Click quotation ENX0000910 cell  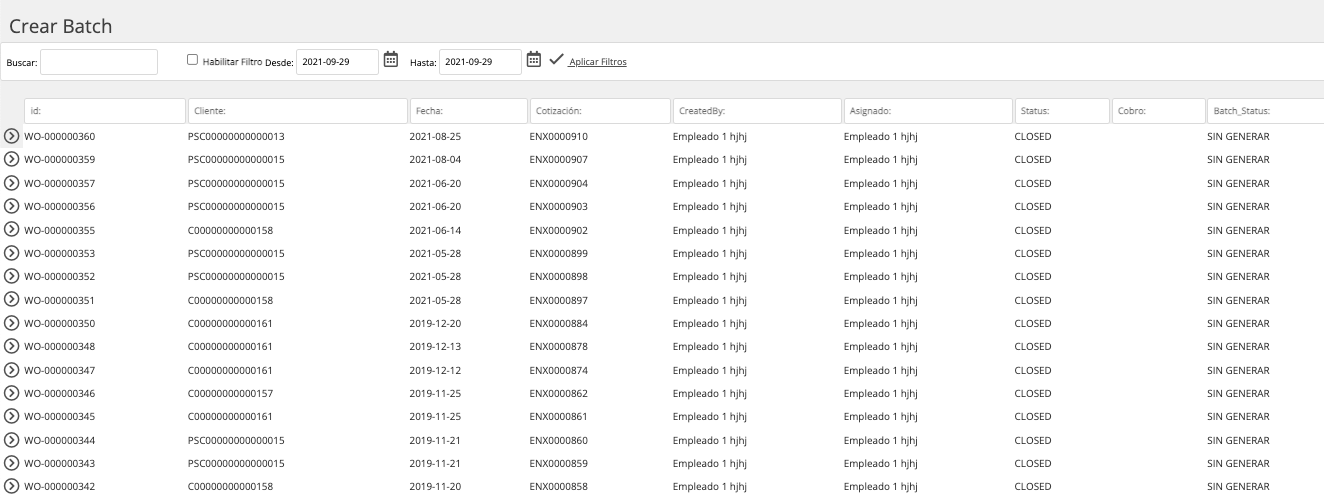(x=559, y=136)
